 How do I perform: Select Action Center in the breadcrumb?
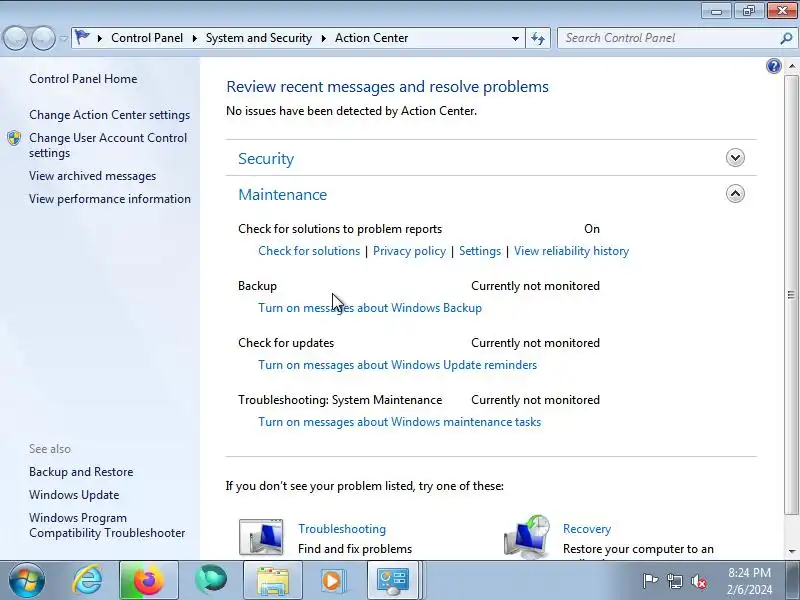click(371, 38)
